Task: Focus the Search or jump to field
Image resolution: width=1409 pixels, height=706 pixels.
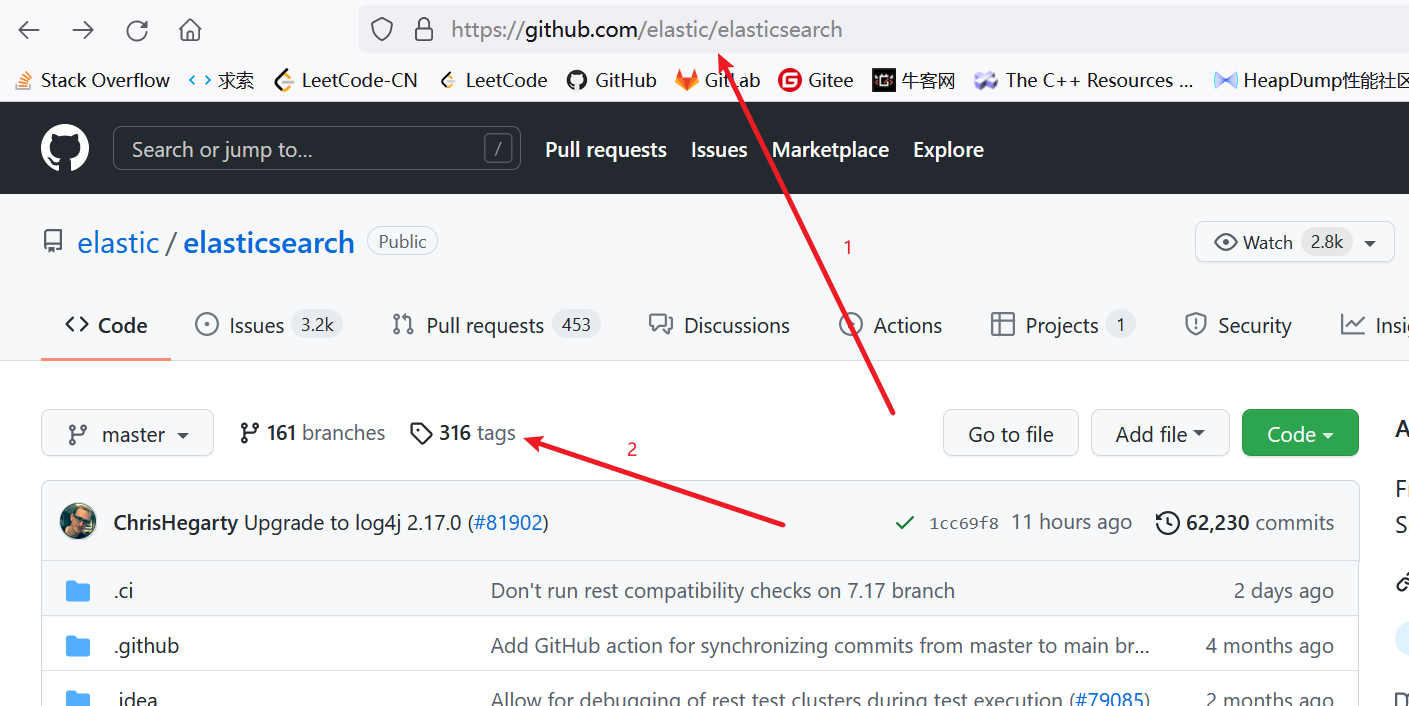Action: coord(317,149)
